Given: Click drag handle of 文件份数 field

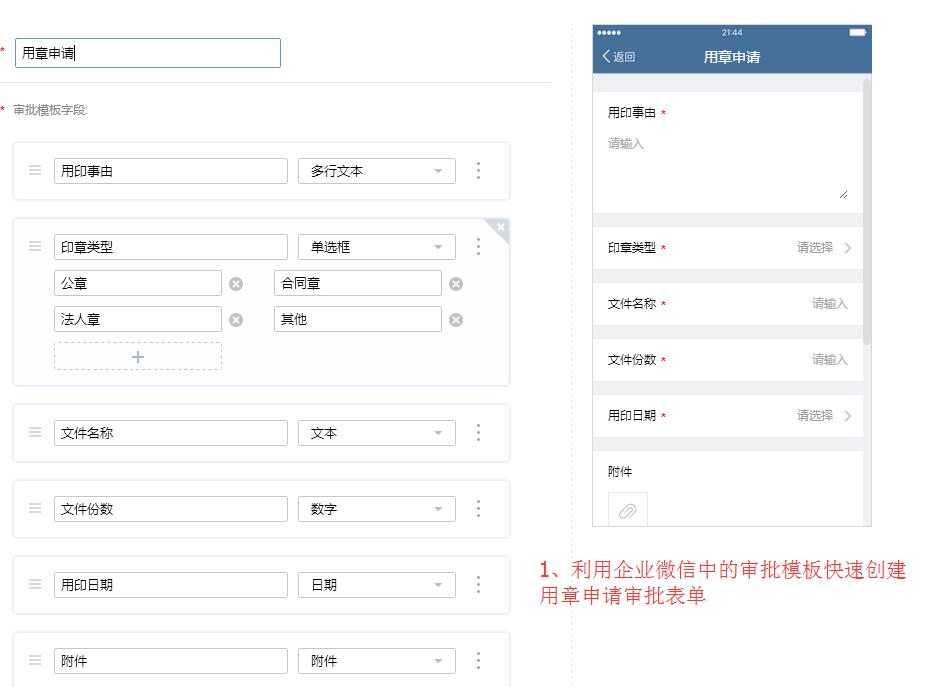Looking at the screenshot, I should pos(35,508).
